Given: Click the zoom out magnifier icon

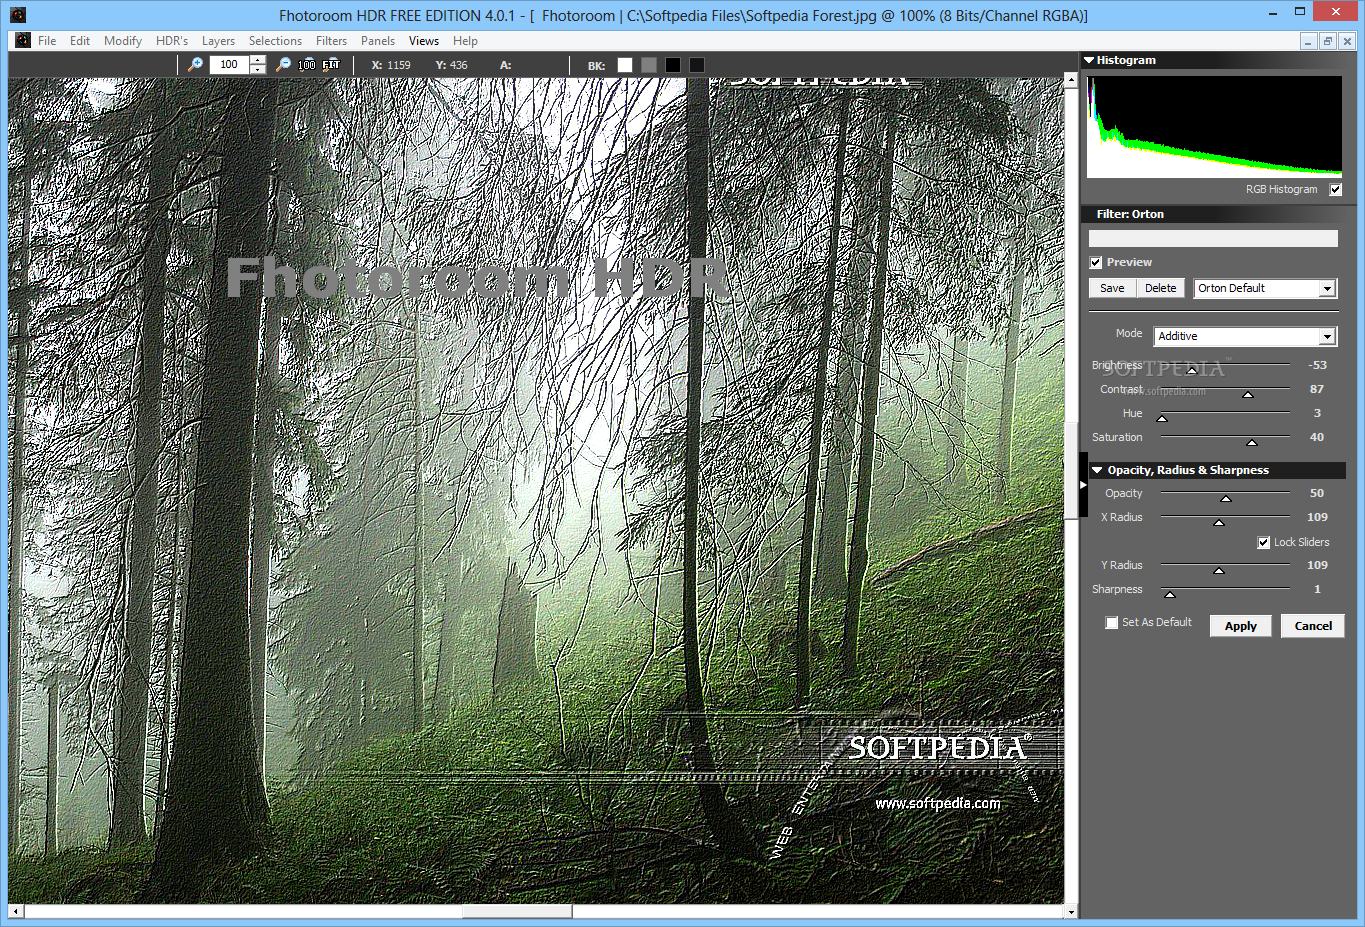Looking at the screenshot, I should (283, 64).
